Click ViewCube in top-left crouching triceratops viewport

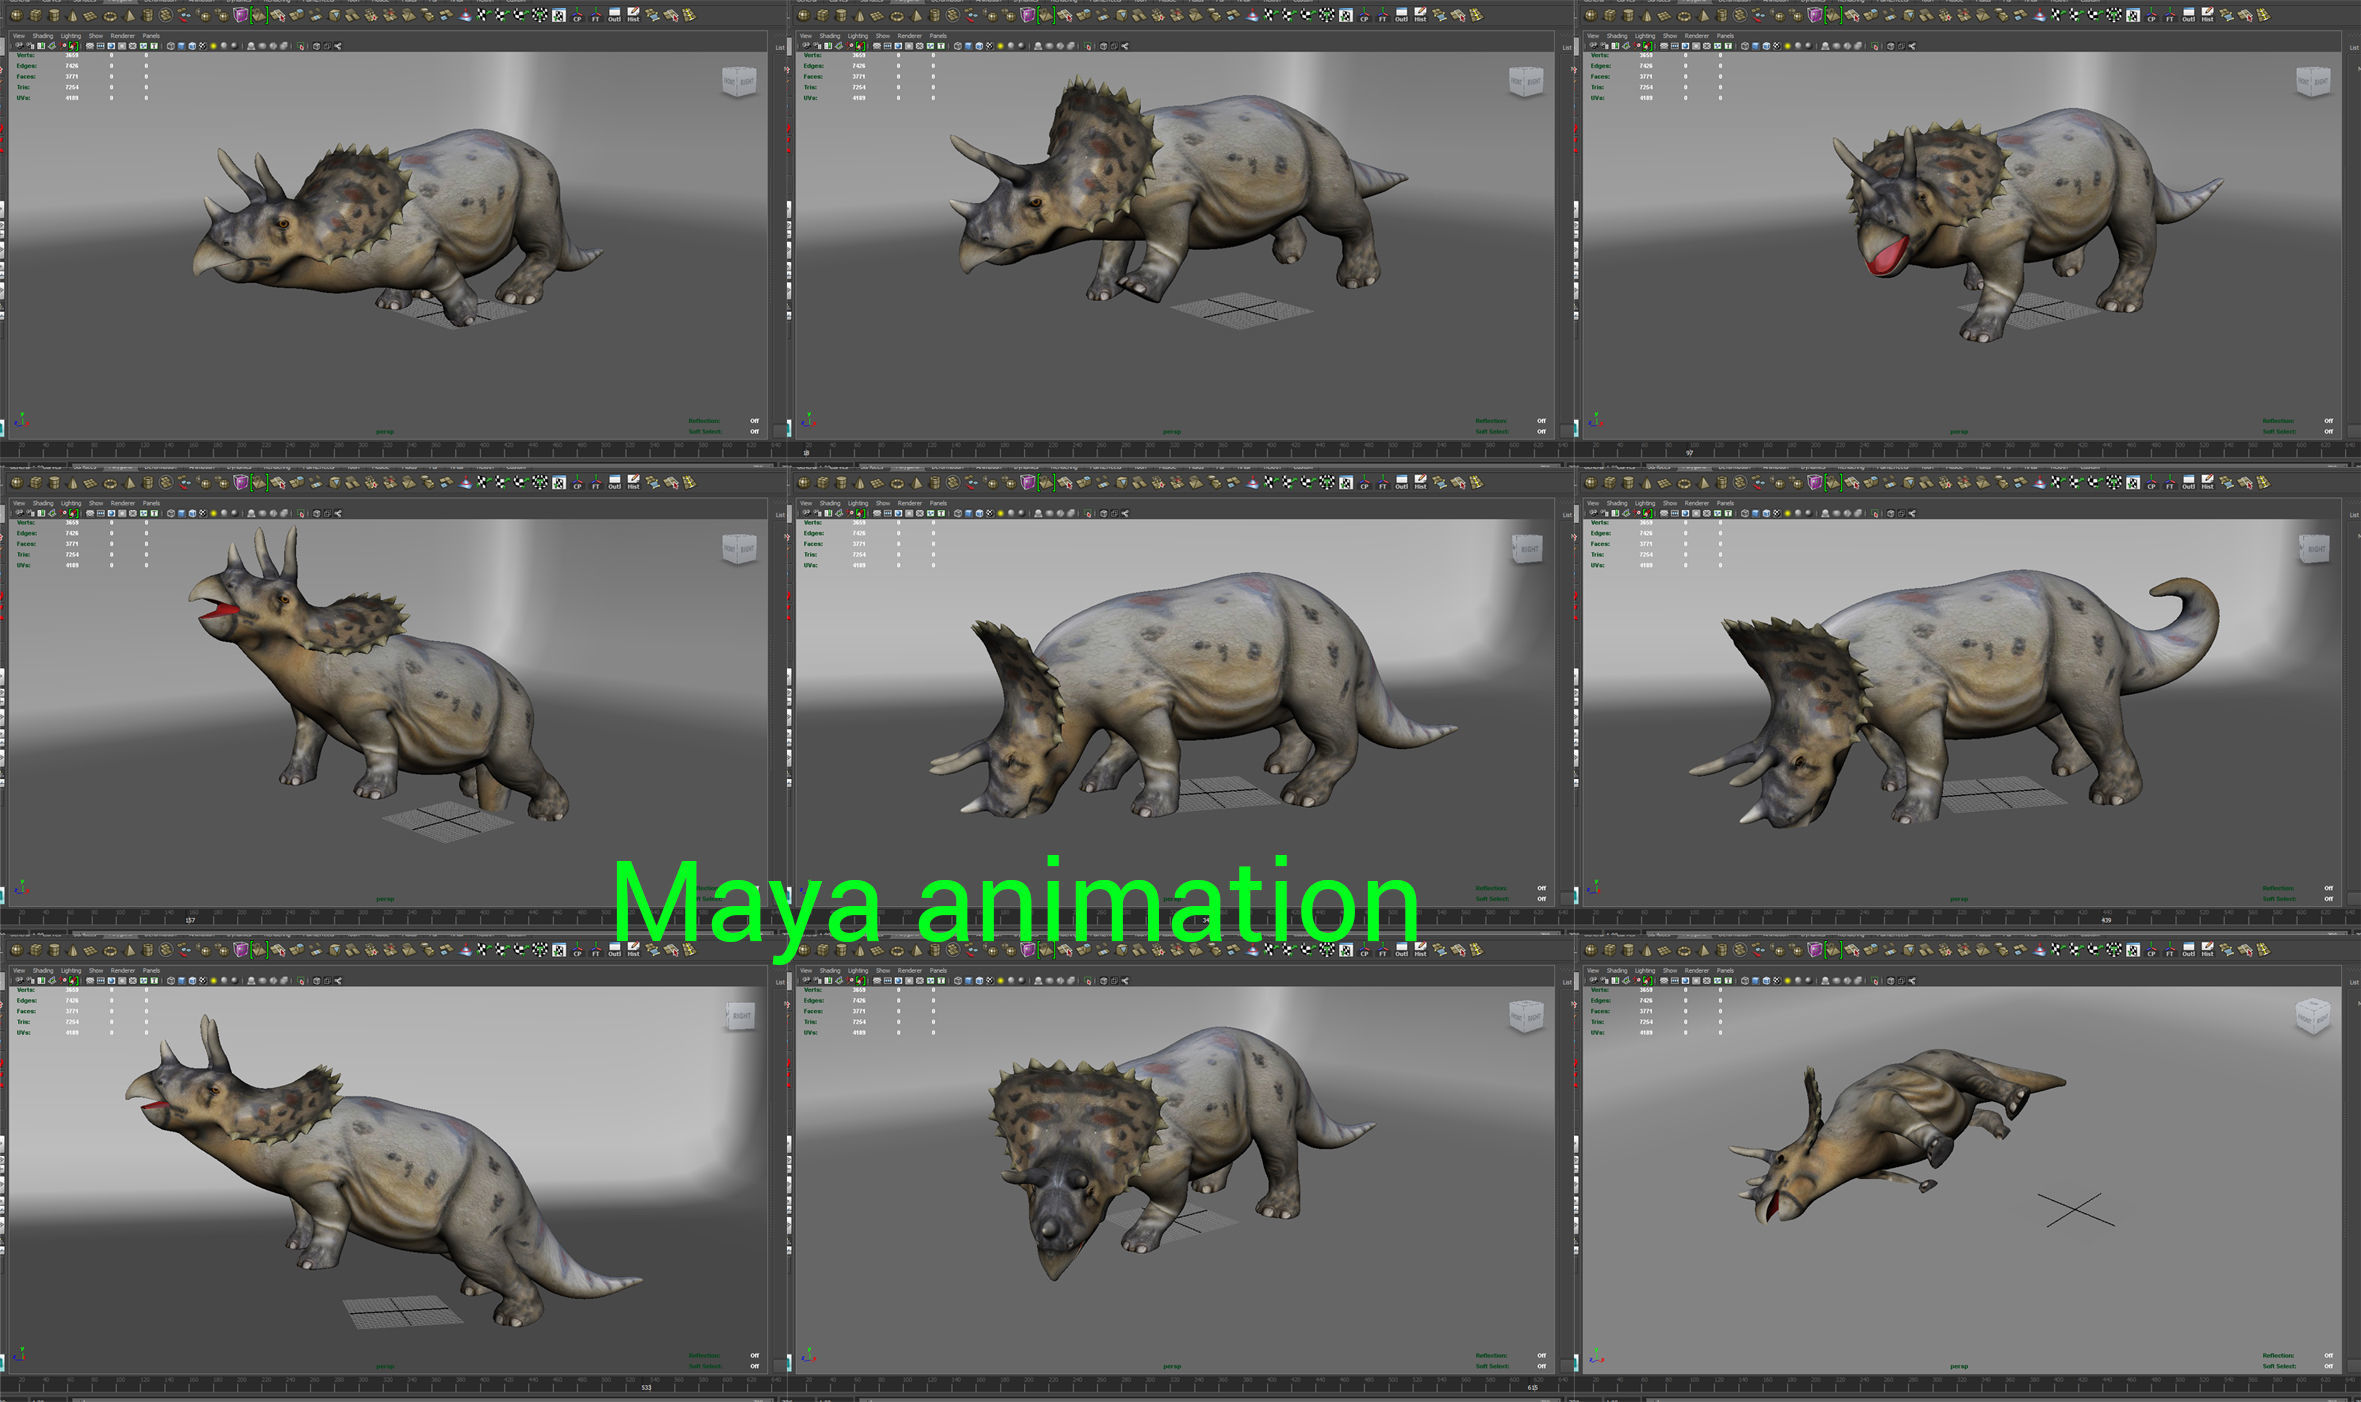click(739, 82)
